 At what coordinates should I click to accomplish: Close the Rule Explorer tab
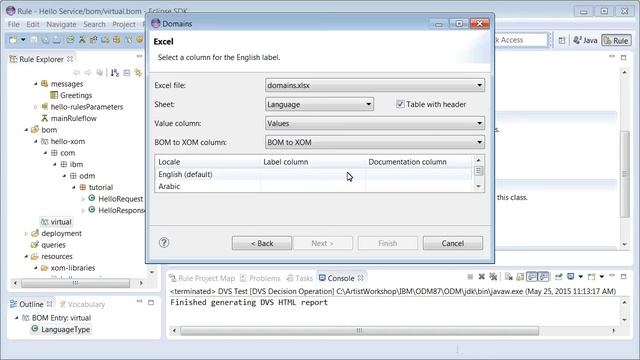pos(70,59)
